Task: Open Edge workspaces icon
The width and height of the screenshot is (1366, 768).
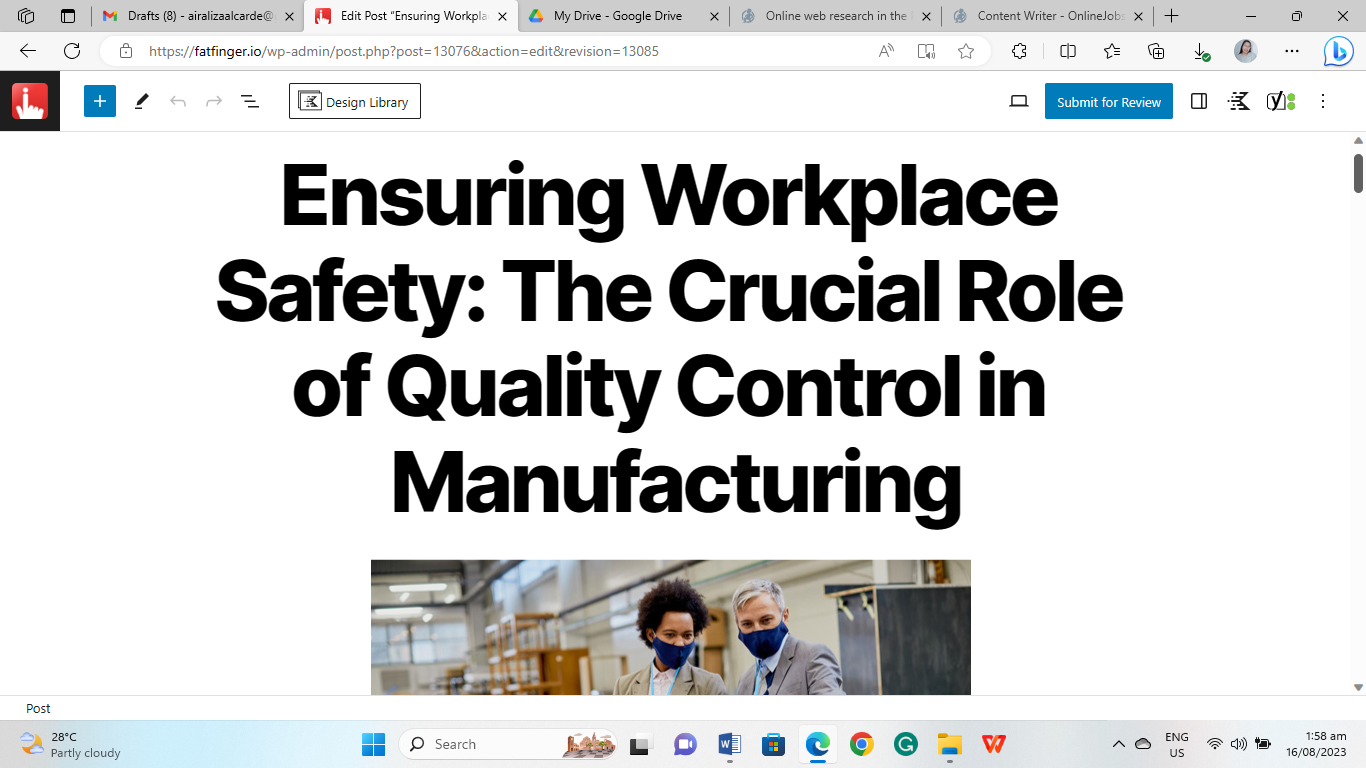Action: point(26,16)
